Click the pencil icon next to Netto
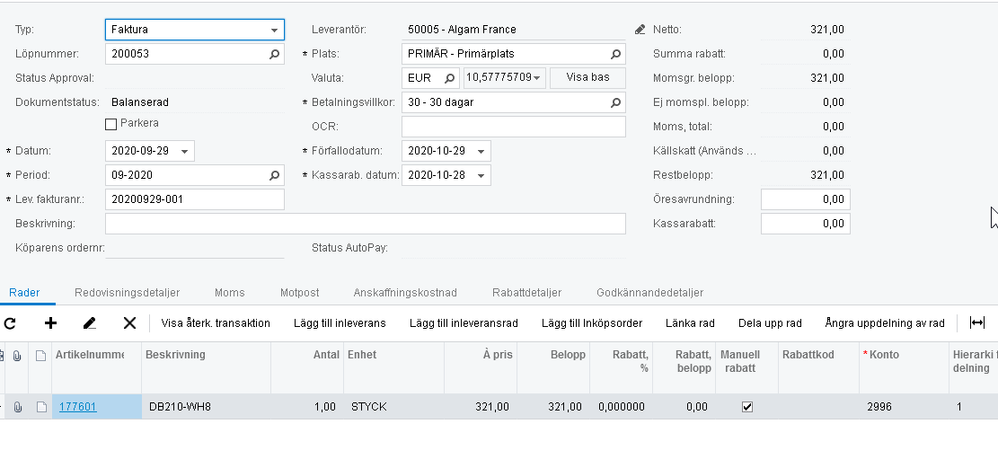Viewport: 998px width, 459px height. 640,30
